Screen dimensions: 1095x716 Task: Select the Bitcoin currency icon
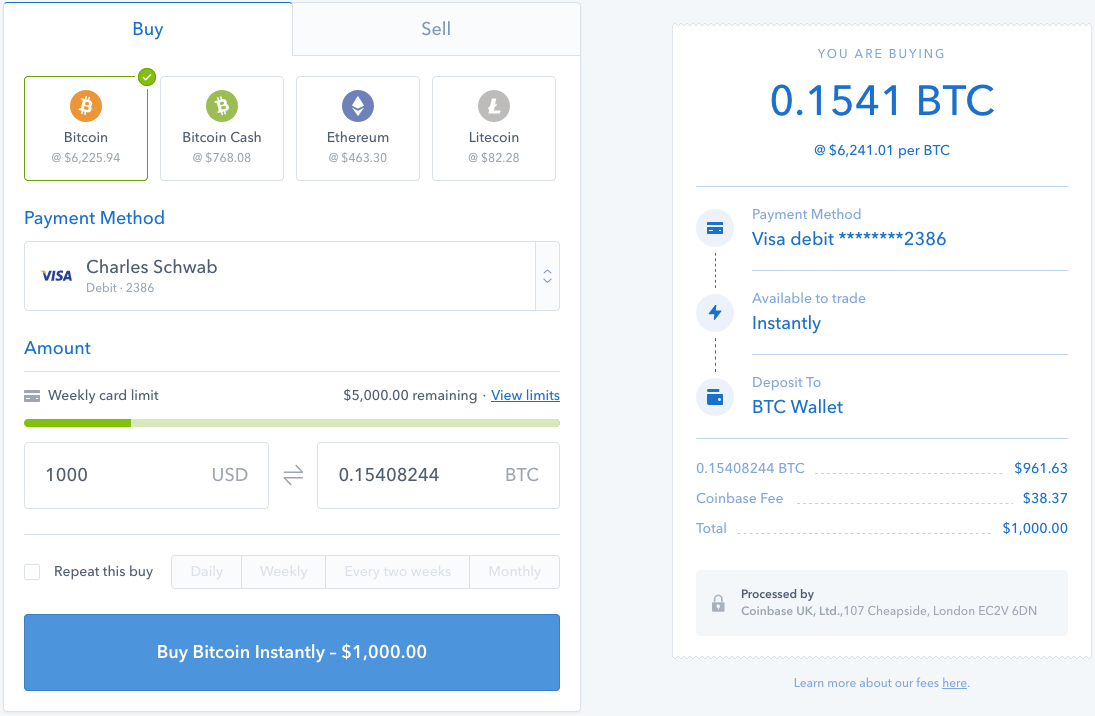coord(85,104)
